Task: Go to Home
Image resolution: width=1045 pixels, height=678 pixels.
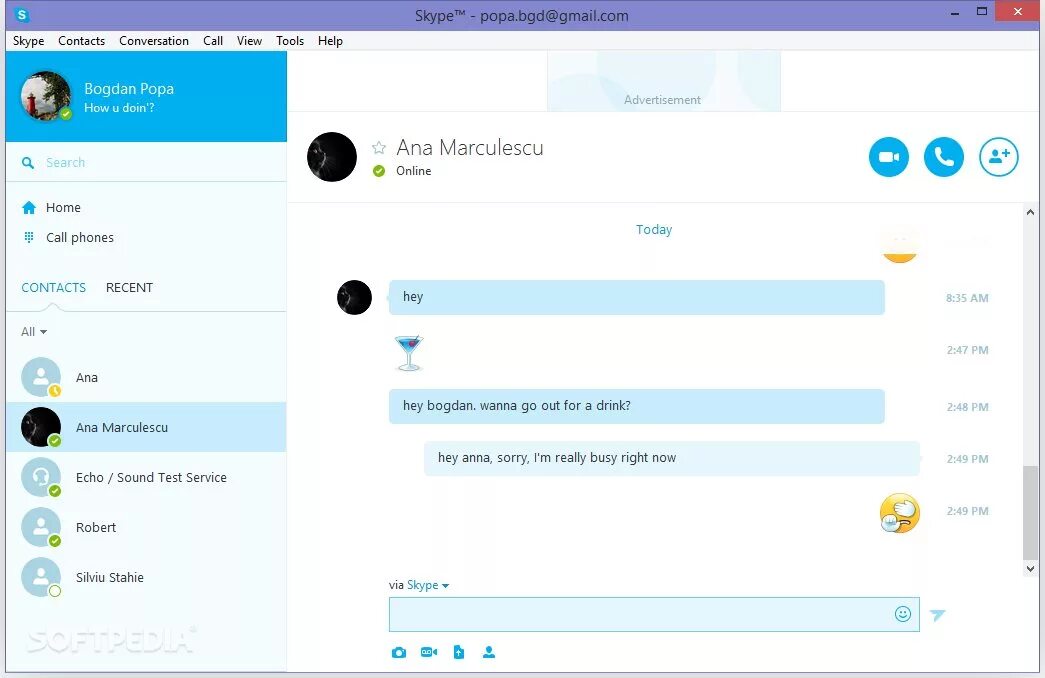Action: pos(63,207)
